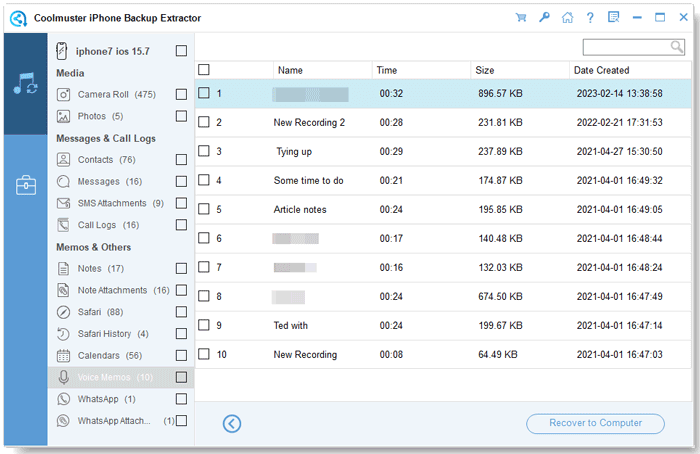Open Calendars (56) category
This screenshot has width=700, height=454.
(x=110, y=356)
